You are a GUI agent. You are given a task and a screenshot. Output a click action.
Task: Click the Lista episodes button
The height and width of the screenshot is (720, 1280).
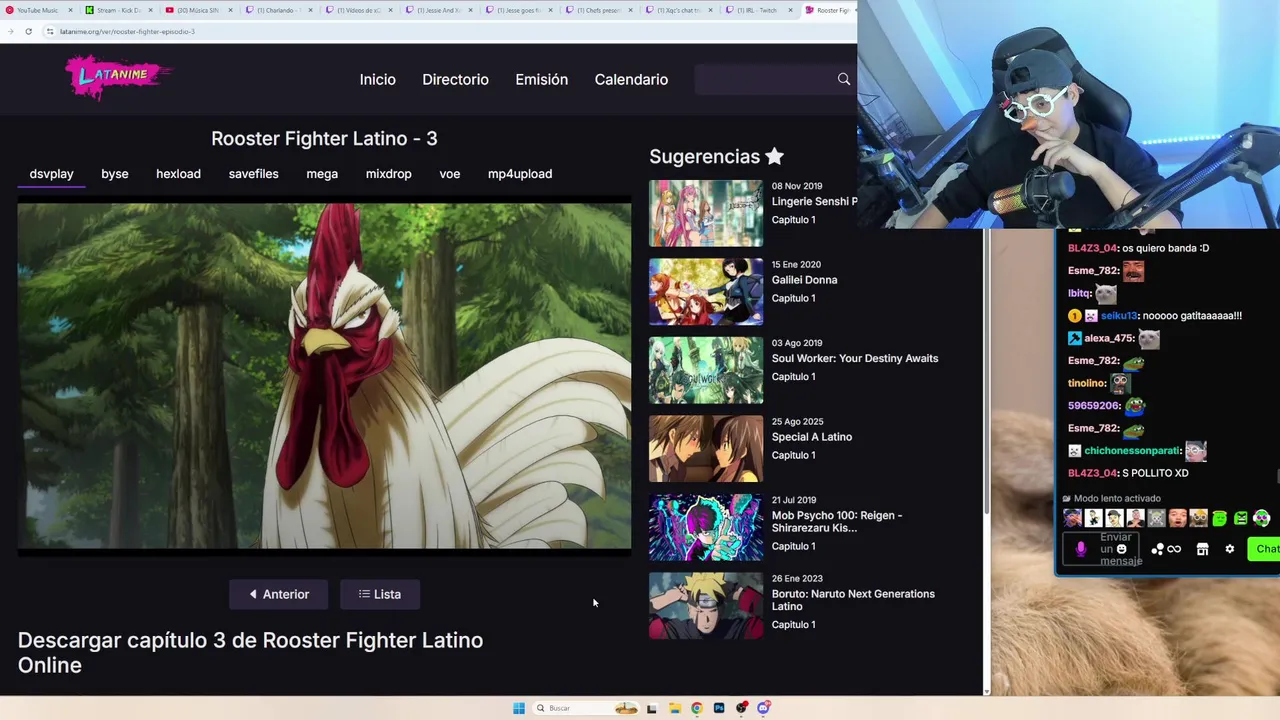click(x=380, y=594)
